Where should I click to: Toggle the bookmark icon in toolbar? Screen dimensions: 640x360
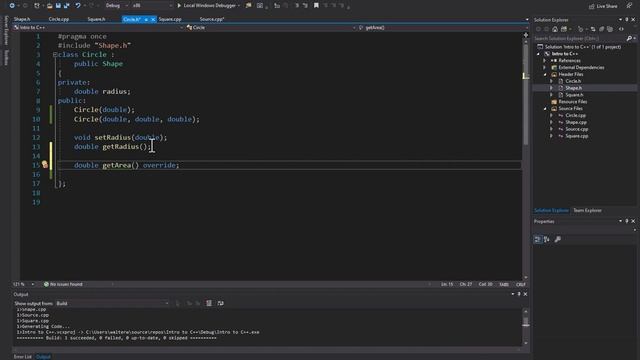pyautogui.click(x=316, y=6)
